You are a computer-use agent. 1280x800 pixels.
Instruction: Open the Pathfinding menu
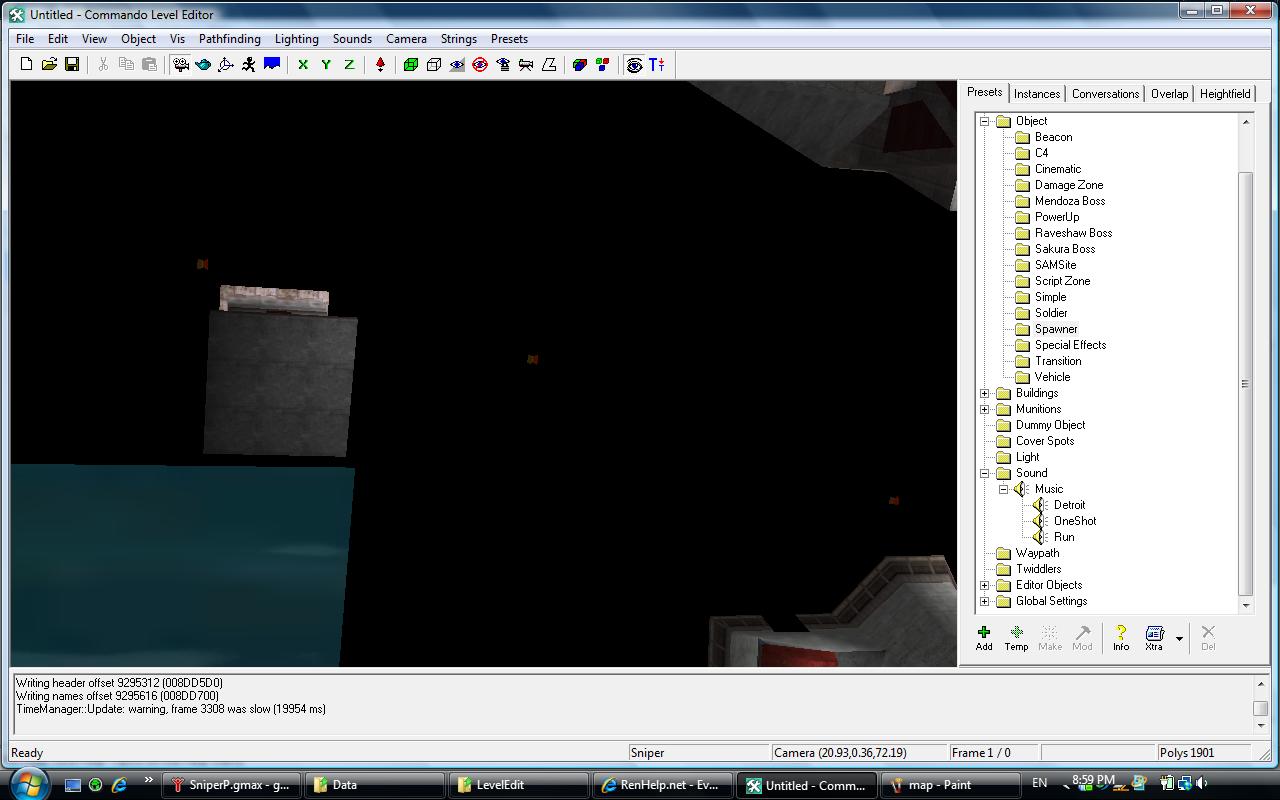pyautogui.click(x=229, y=39)
